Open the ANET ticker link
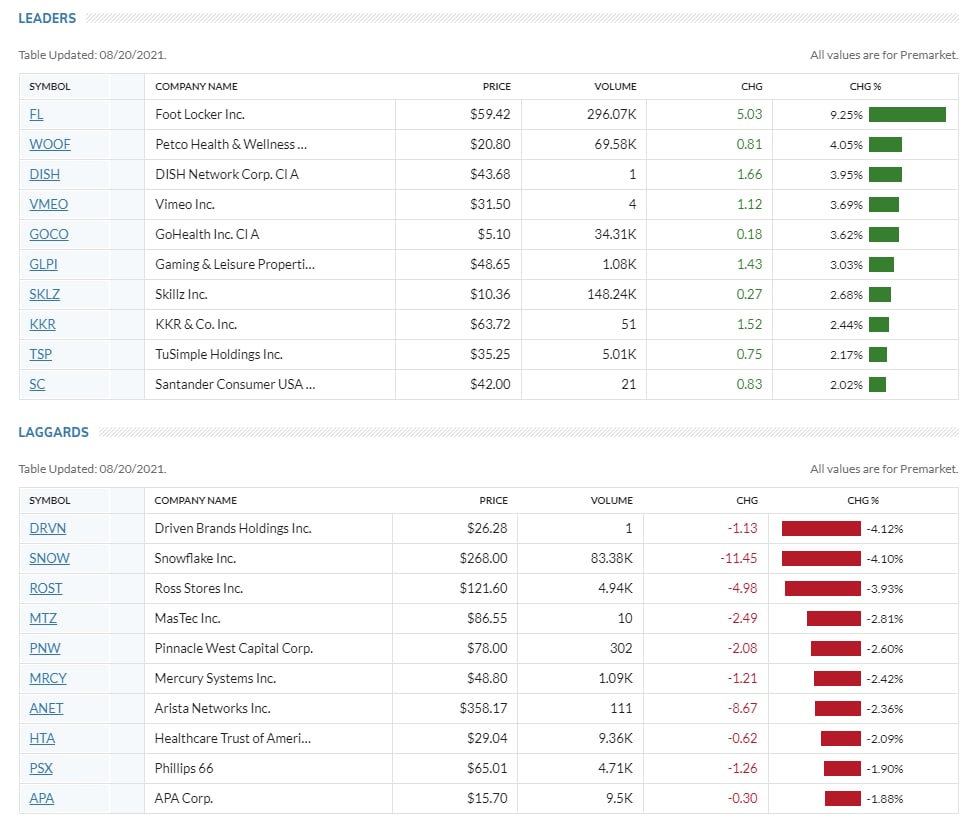973x824 pixels. (x=47, y=709)
